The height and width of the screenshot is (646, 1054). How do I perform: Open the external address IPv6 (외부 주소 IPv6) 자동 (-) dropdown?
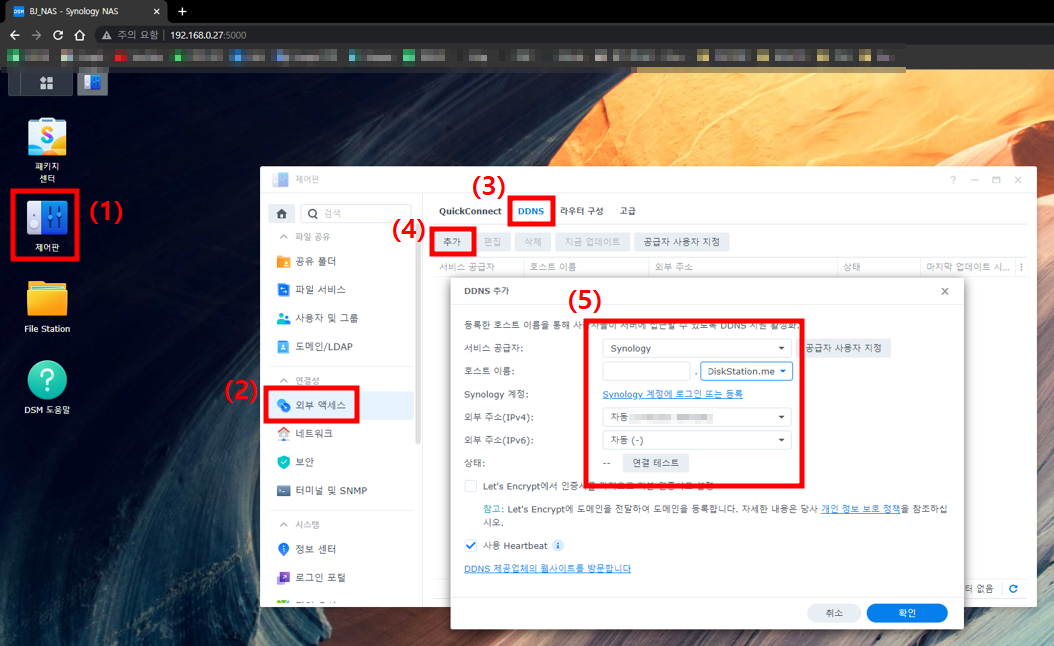696,440
